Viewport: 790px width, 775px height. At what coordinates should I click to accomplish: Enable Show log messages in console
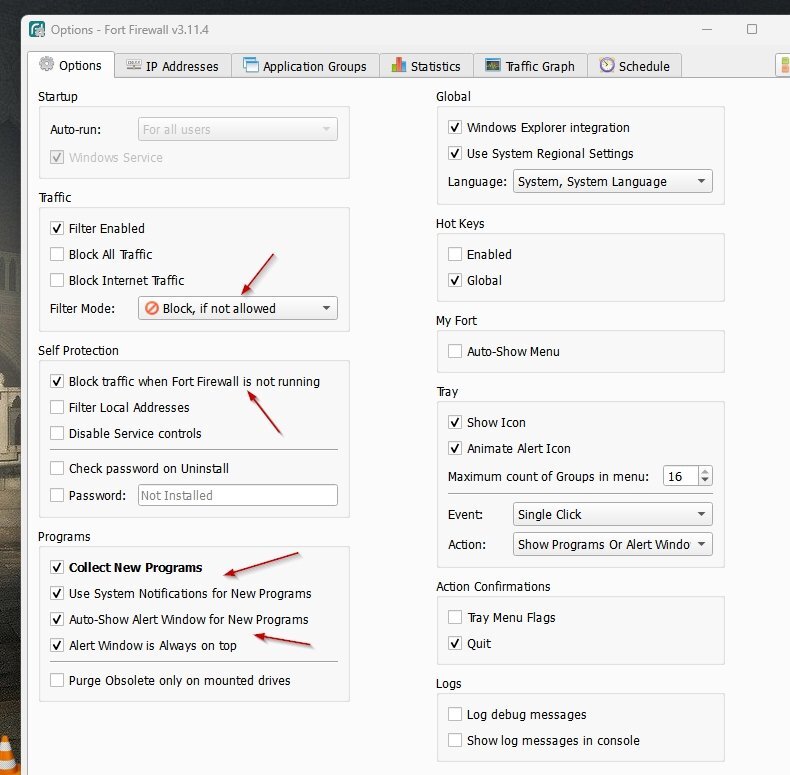(x=455, y=740)
